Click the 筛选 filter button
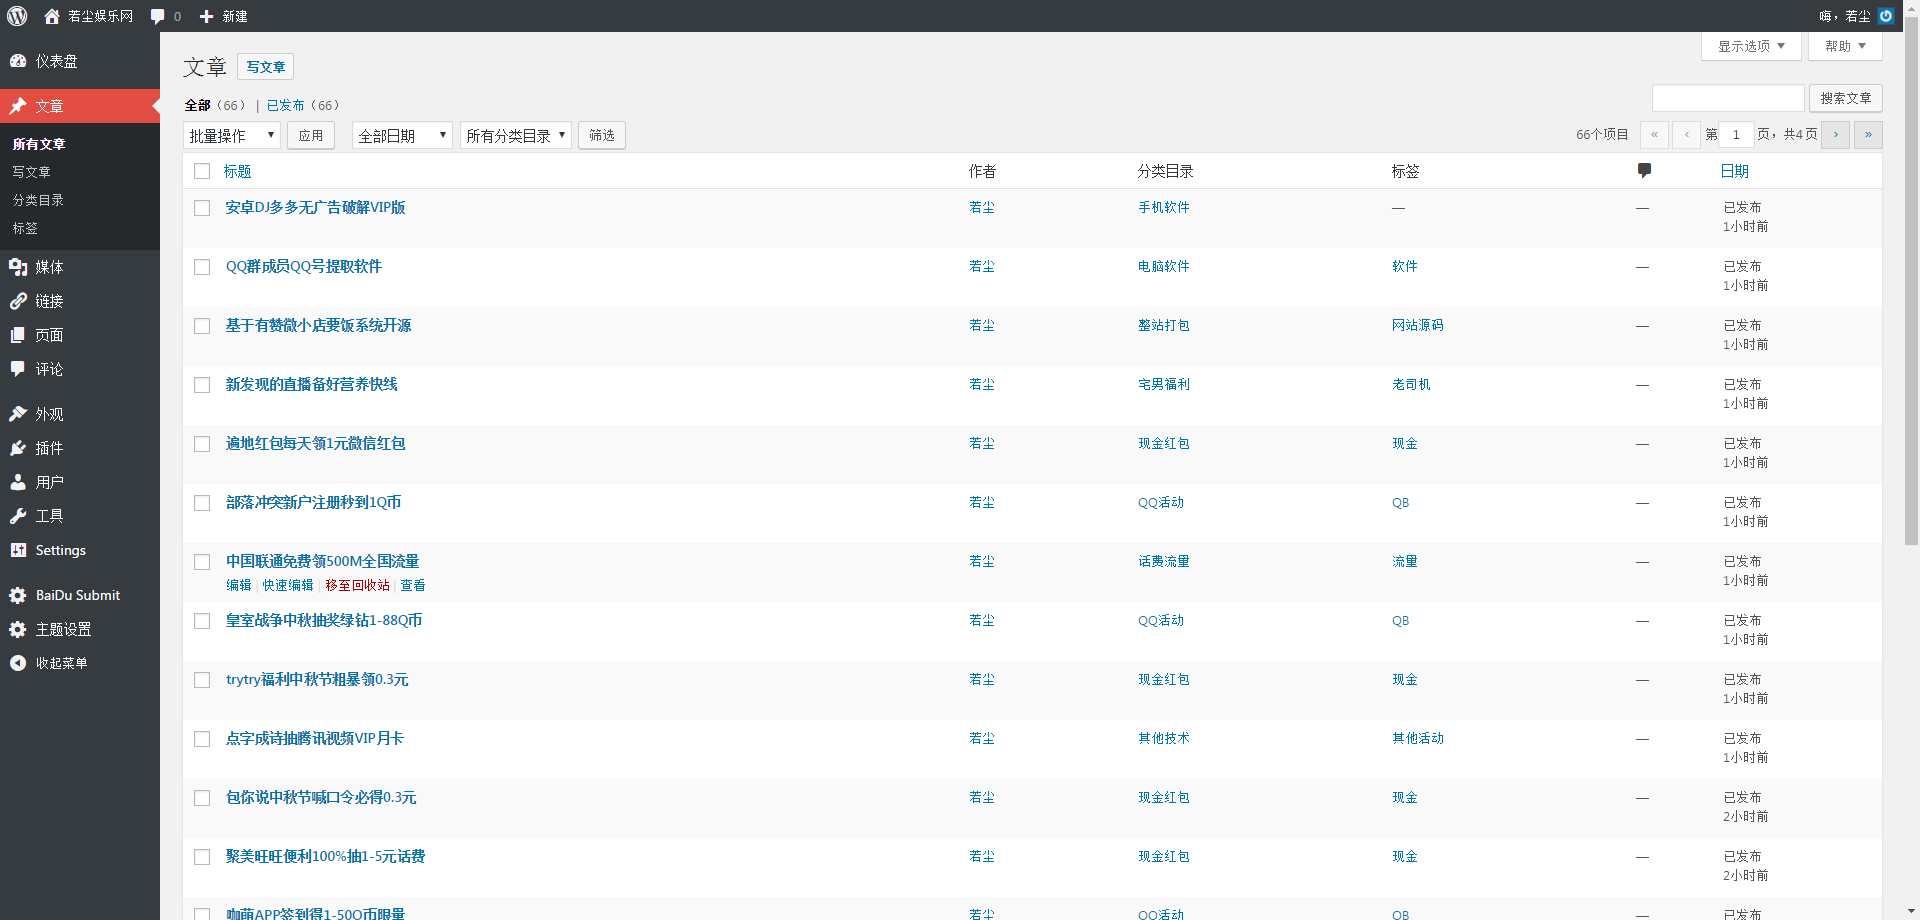Image resolution: width=1920 pixels, height=920 pixels. tap(602, 135)
